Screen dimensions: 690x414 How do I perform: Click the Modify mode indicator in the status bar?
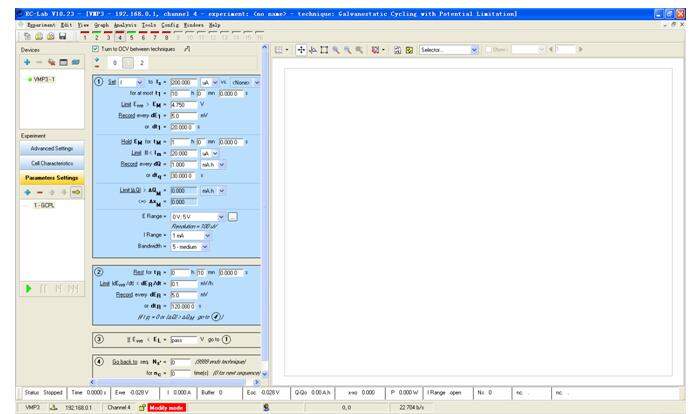tap(167, 407)
